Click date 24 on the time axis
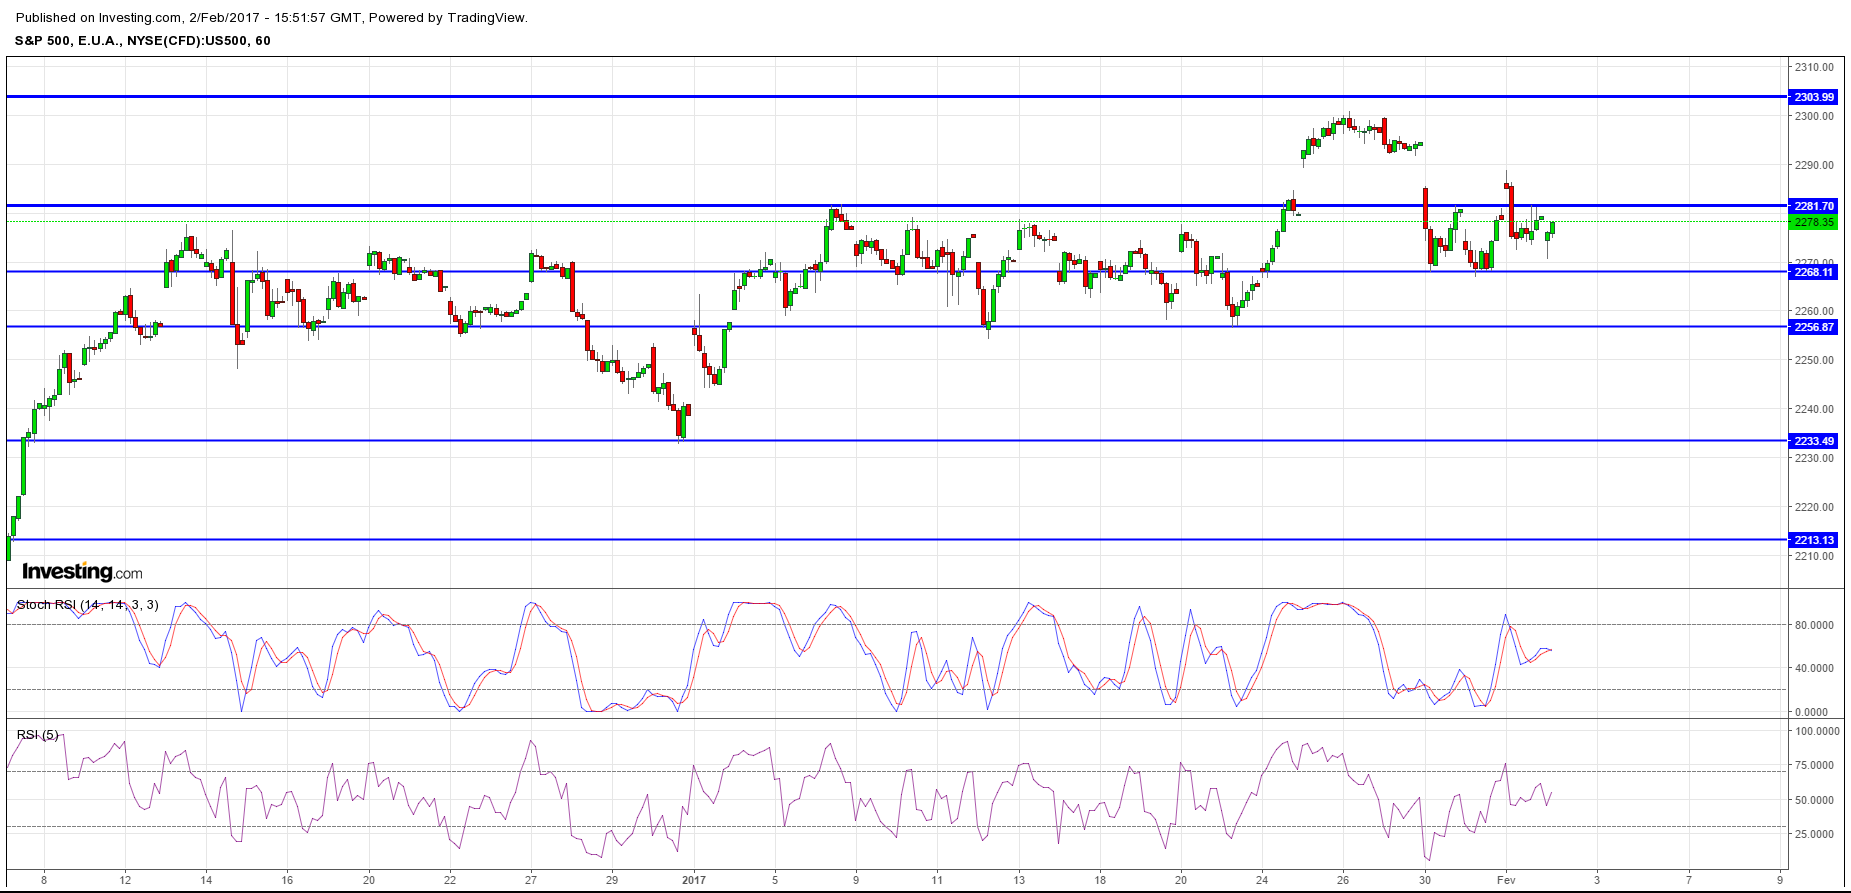The height and width of the screenshot is (893, 1851). pos(1262,880)
